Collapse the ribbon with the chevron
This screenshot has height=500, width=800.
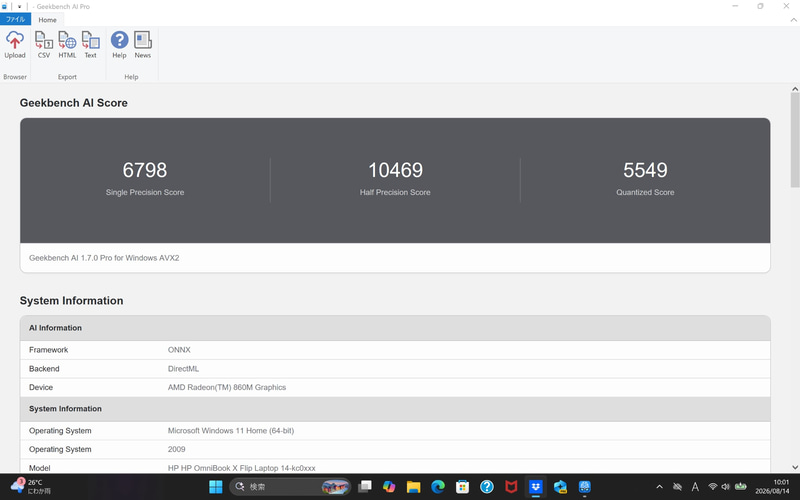793,20
